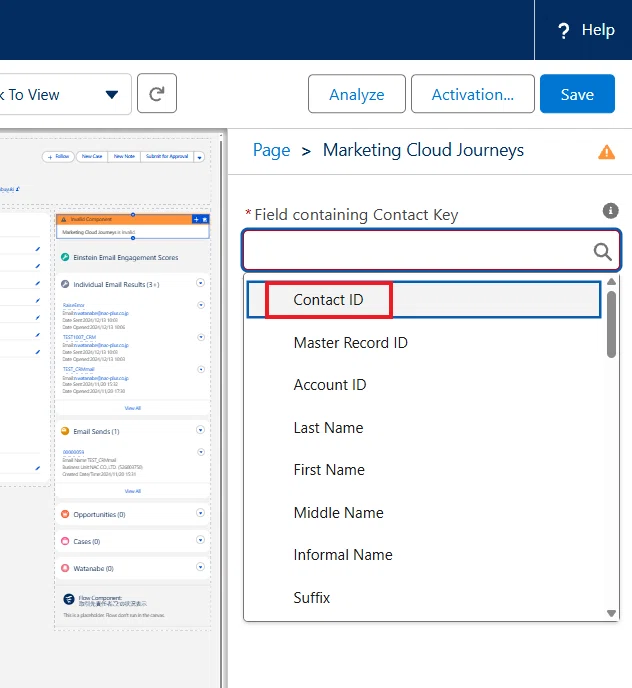
Task: Open the Opportunities menu arrow
Action: pyautogui.click(x=201, y=512)
